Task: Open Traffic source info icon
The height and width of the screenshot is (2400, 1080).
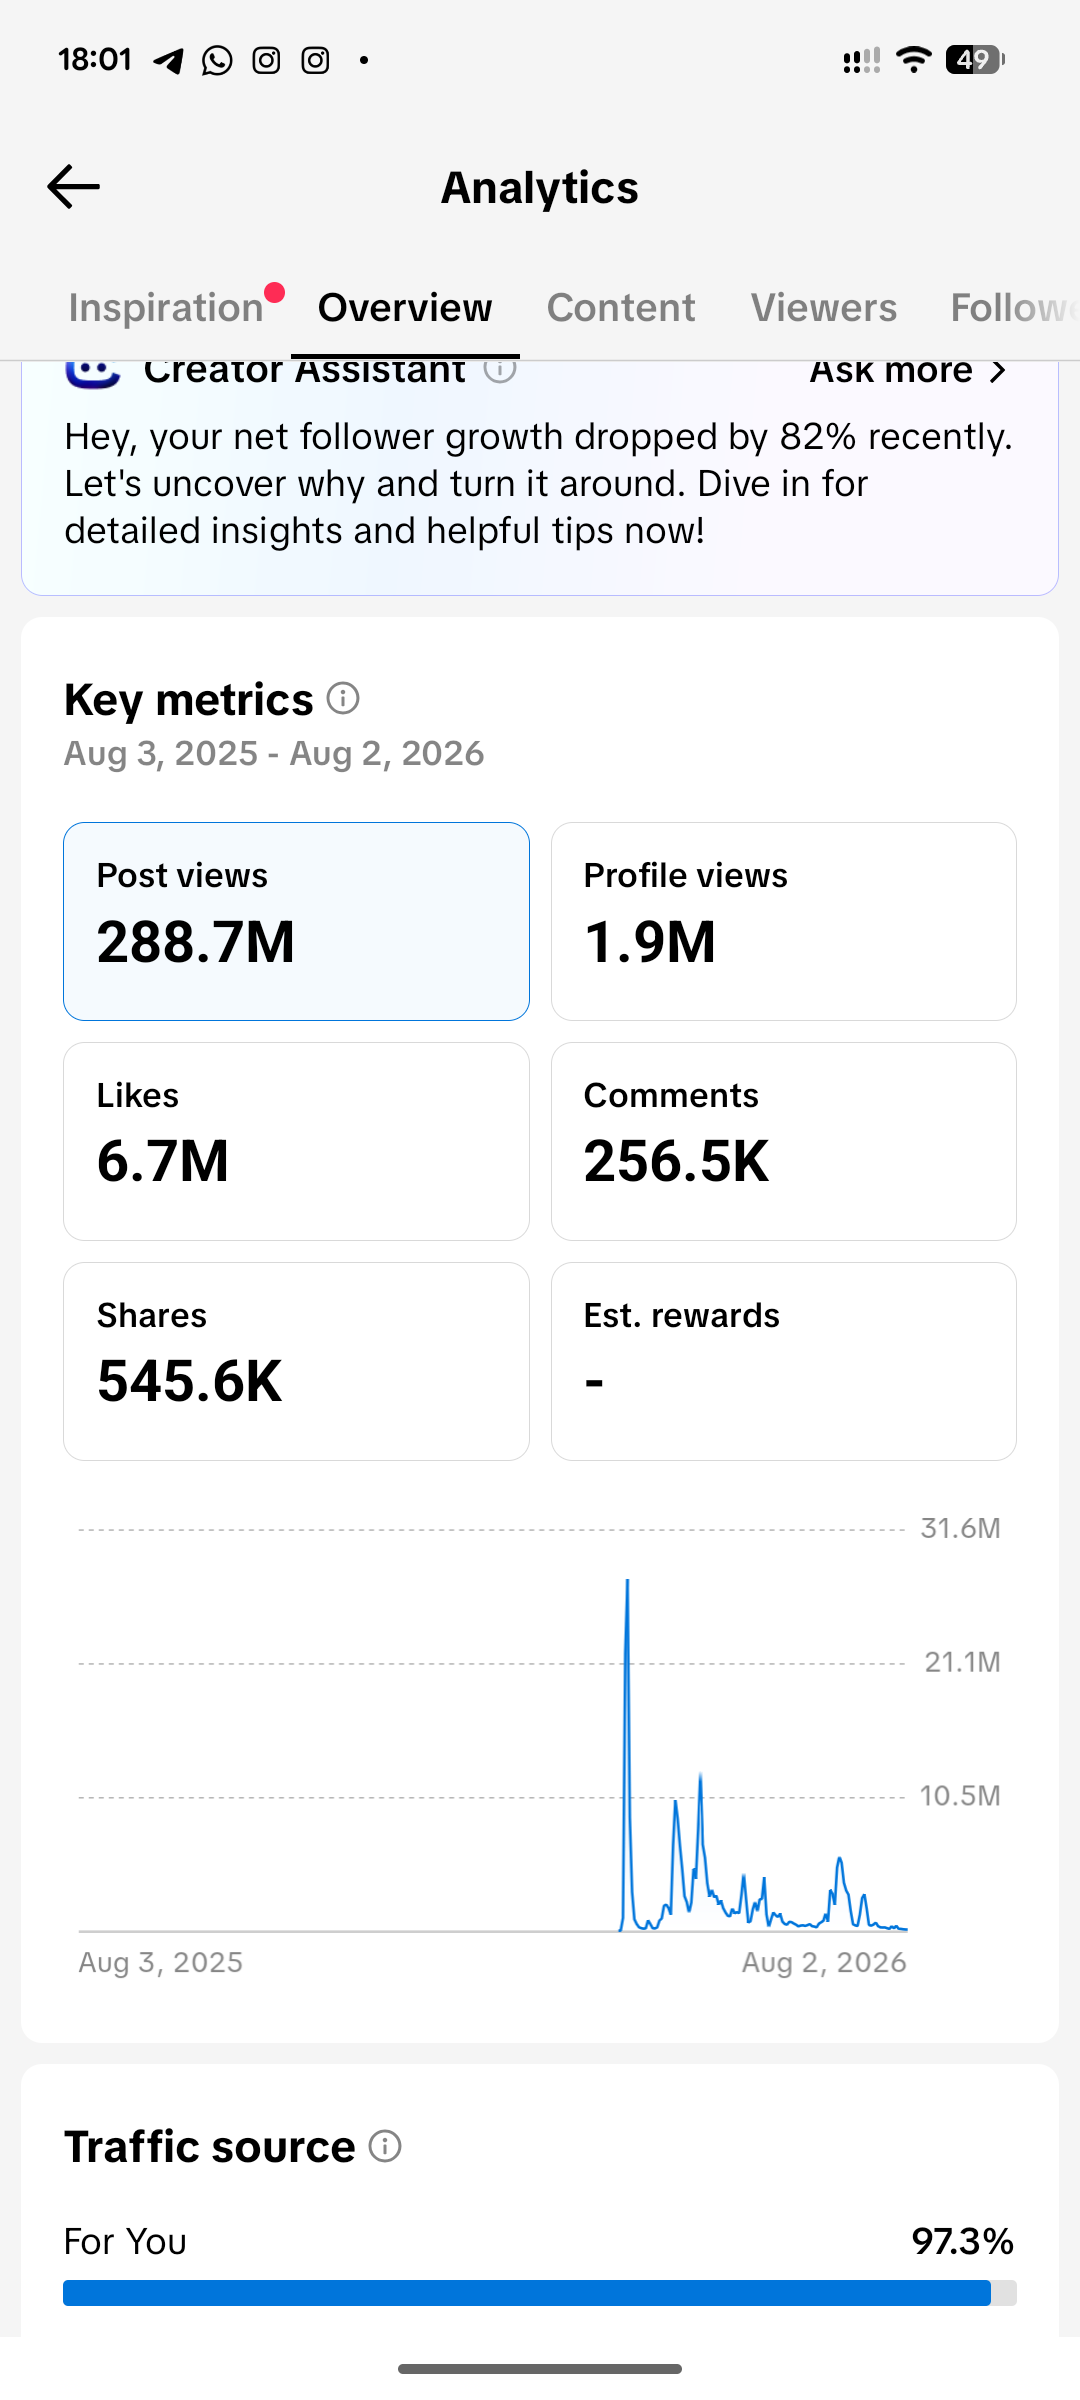Action: [385, 2146]
